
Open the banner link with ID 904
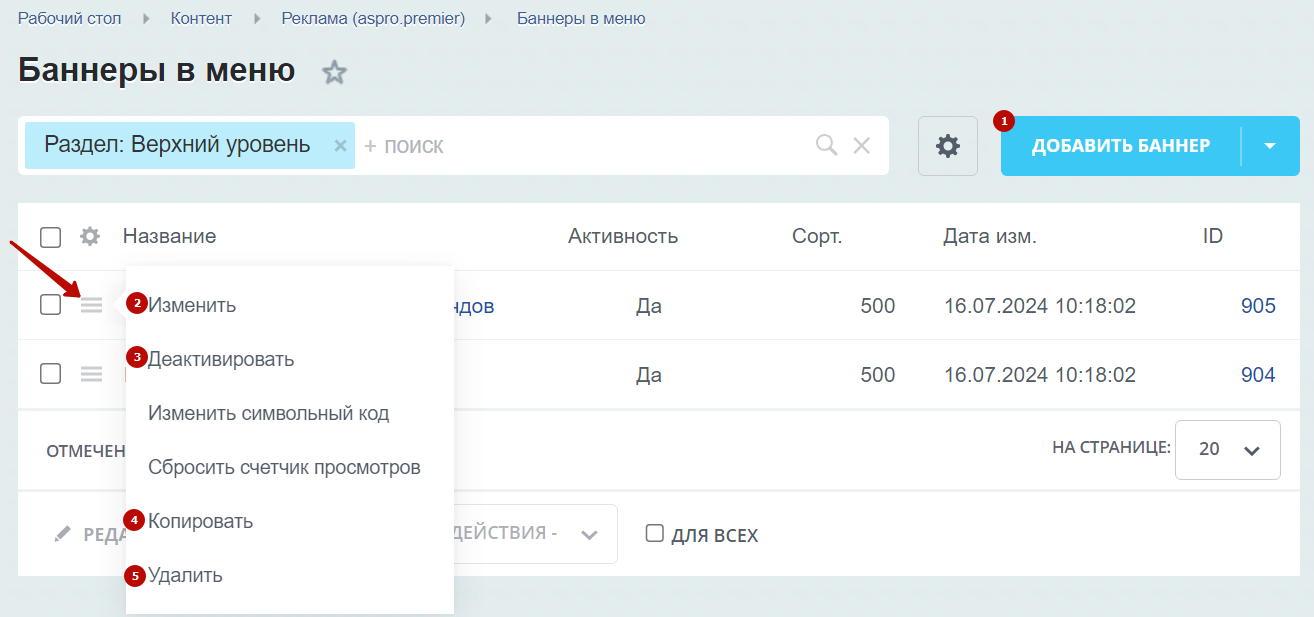(x=1258, y=375)
